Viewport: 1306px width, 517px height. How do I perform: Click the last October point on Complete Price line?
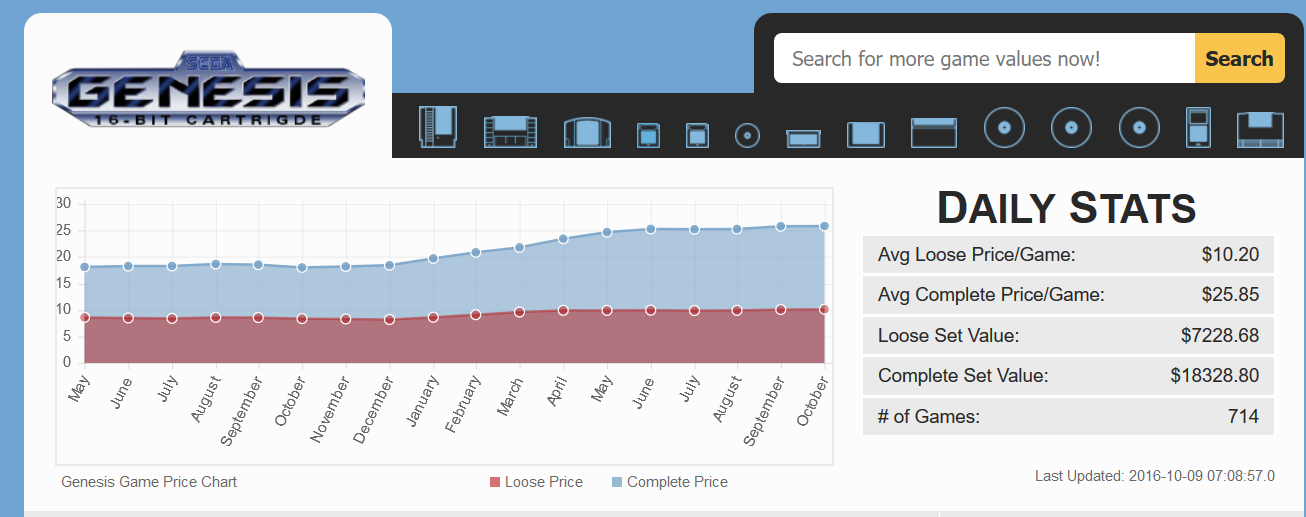click(x=824, y=226)
